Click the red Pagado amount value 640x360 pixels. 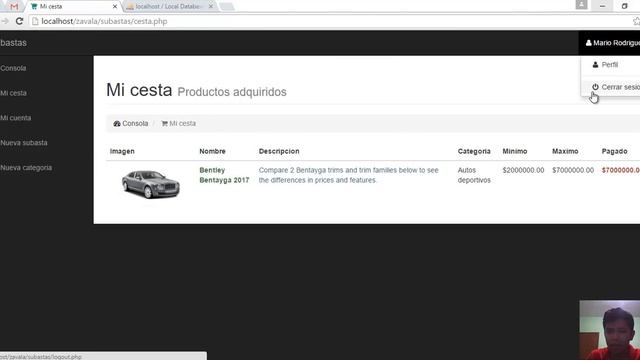point(621,170)
